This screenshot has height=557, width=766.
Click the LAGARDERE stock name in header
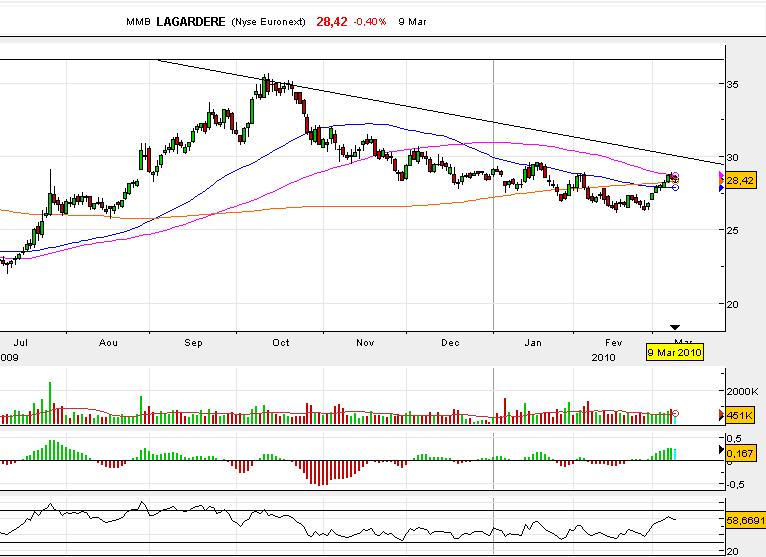191,21
